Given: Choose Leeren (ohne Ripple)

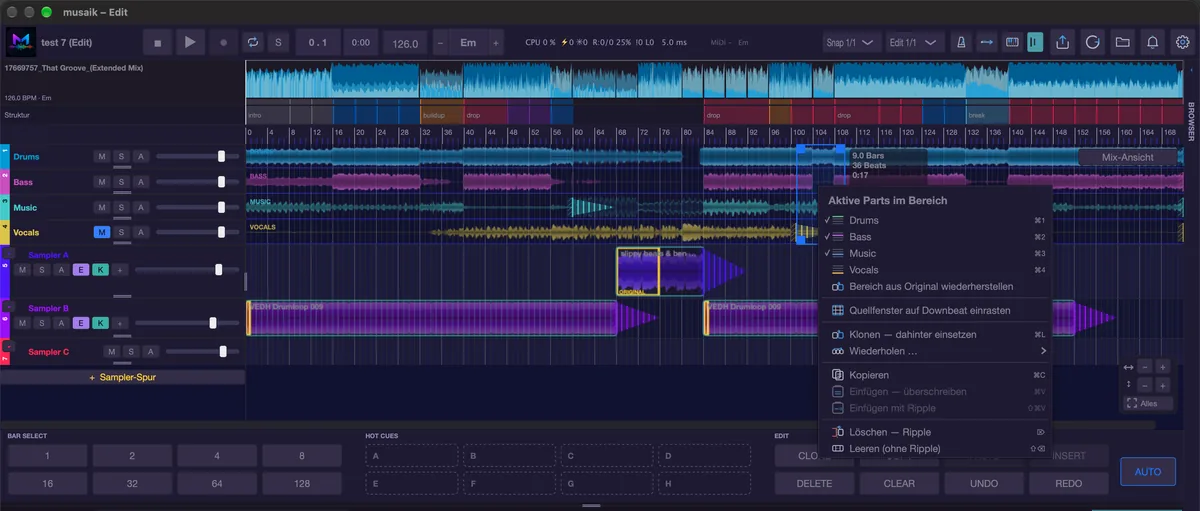Looking at the screenshot, I should click(935, 449).
